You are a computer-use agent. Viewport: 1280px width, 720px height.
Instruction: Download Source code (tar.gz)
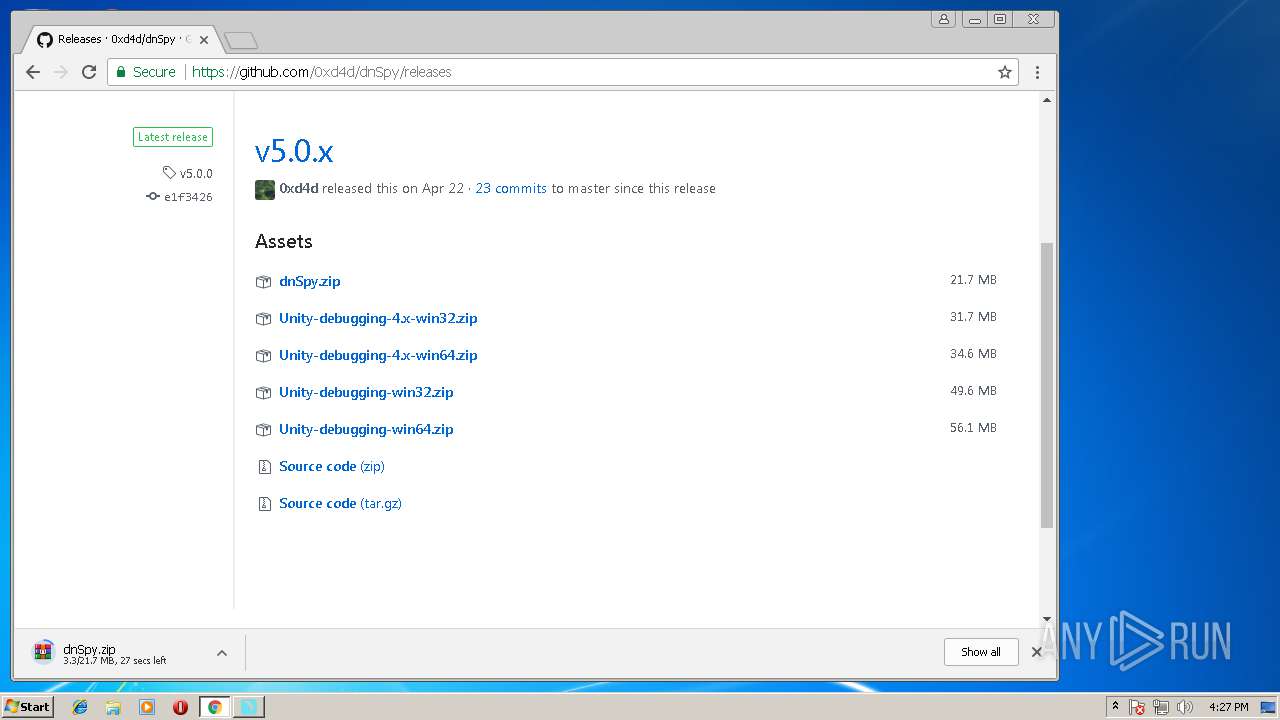[x=340, y=503]
